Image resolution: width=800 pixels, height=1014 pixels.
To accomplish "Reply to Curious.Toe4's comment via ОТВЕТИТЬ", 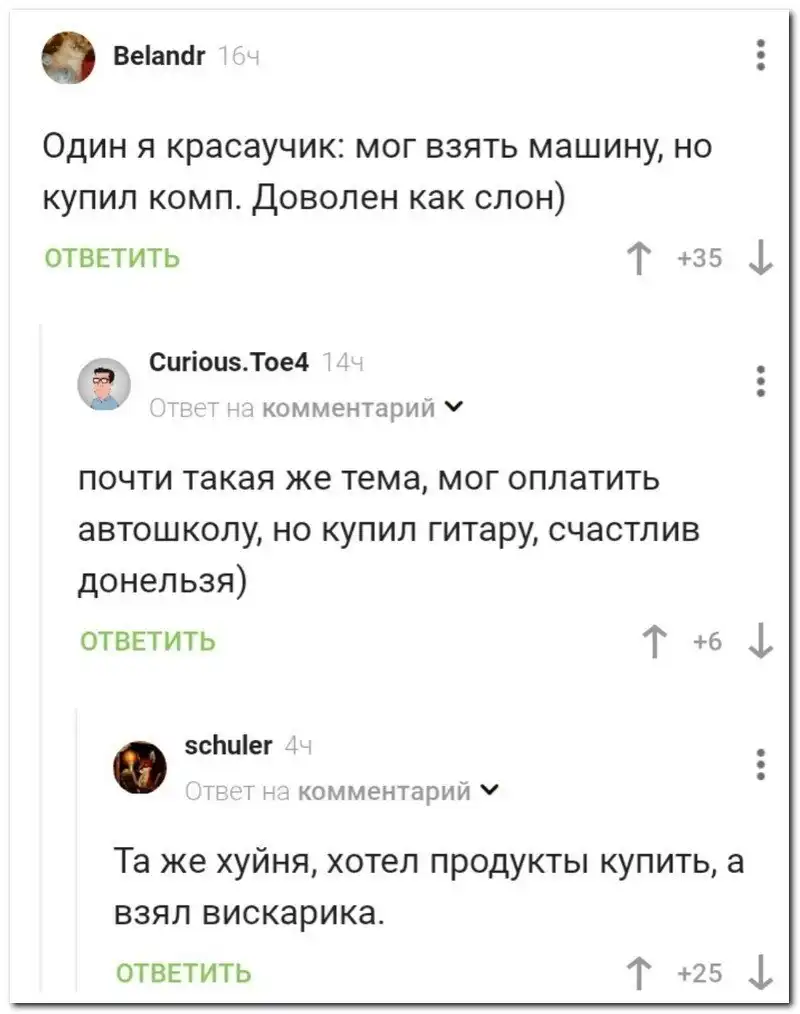I will point(148,641).
